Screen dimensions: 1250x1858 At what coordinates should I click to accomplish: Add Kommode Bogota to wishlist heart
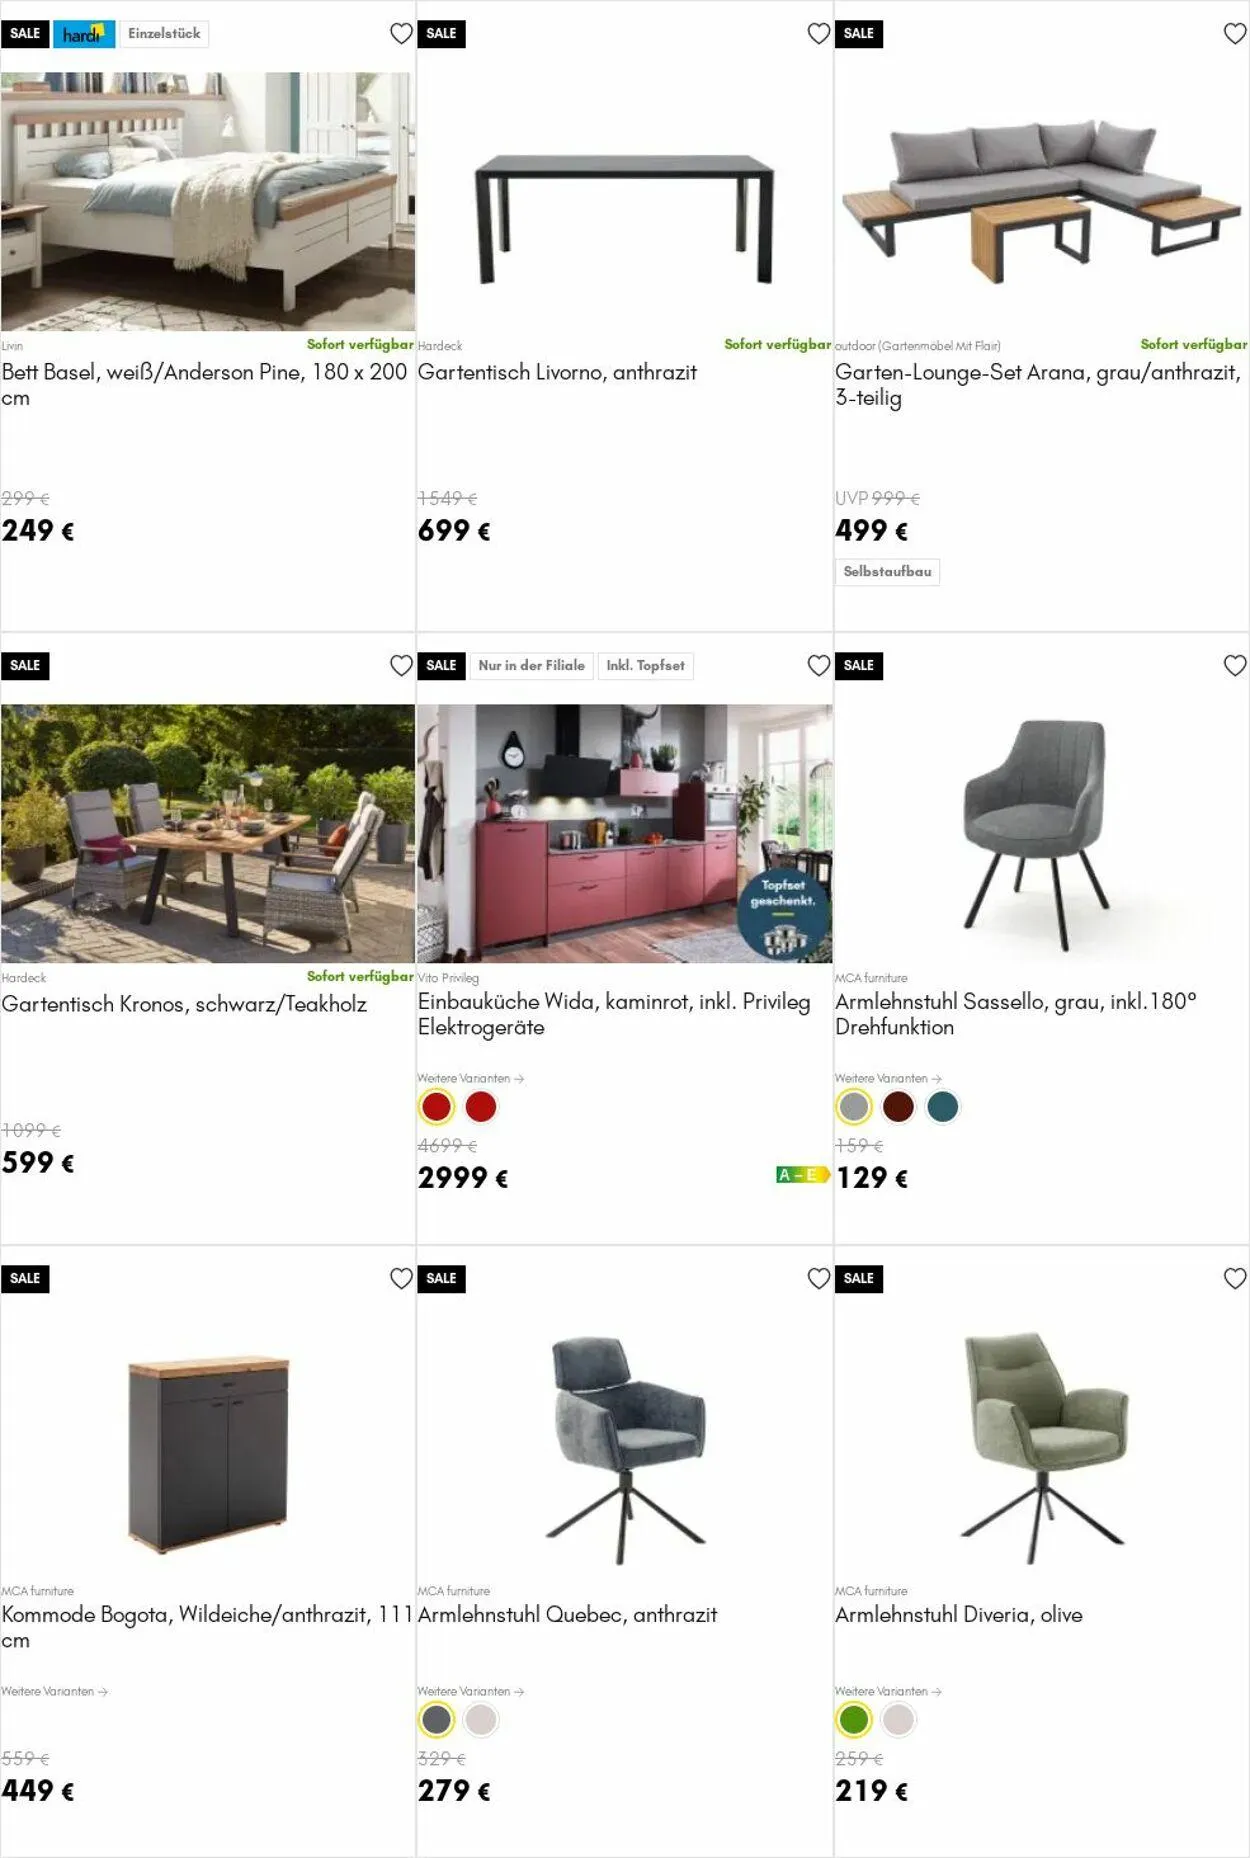pos(401,1279)
